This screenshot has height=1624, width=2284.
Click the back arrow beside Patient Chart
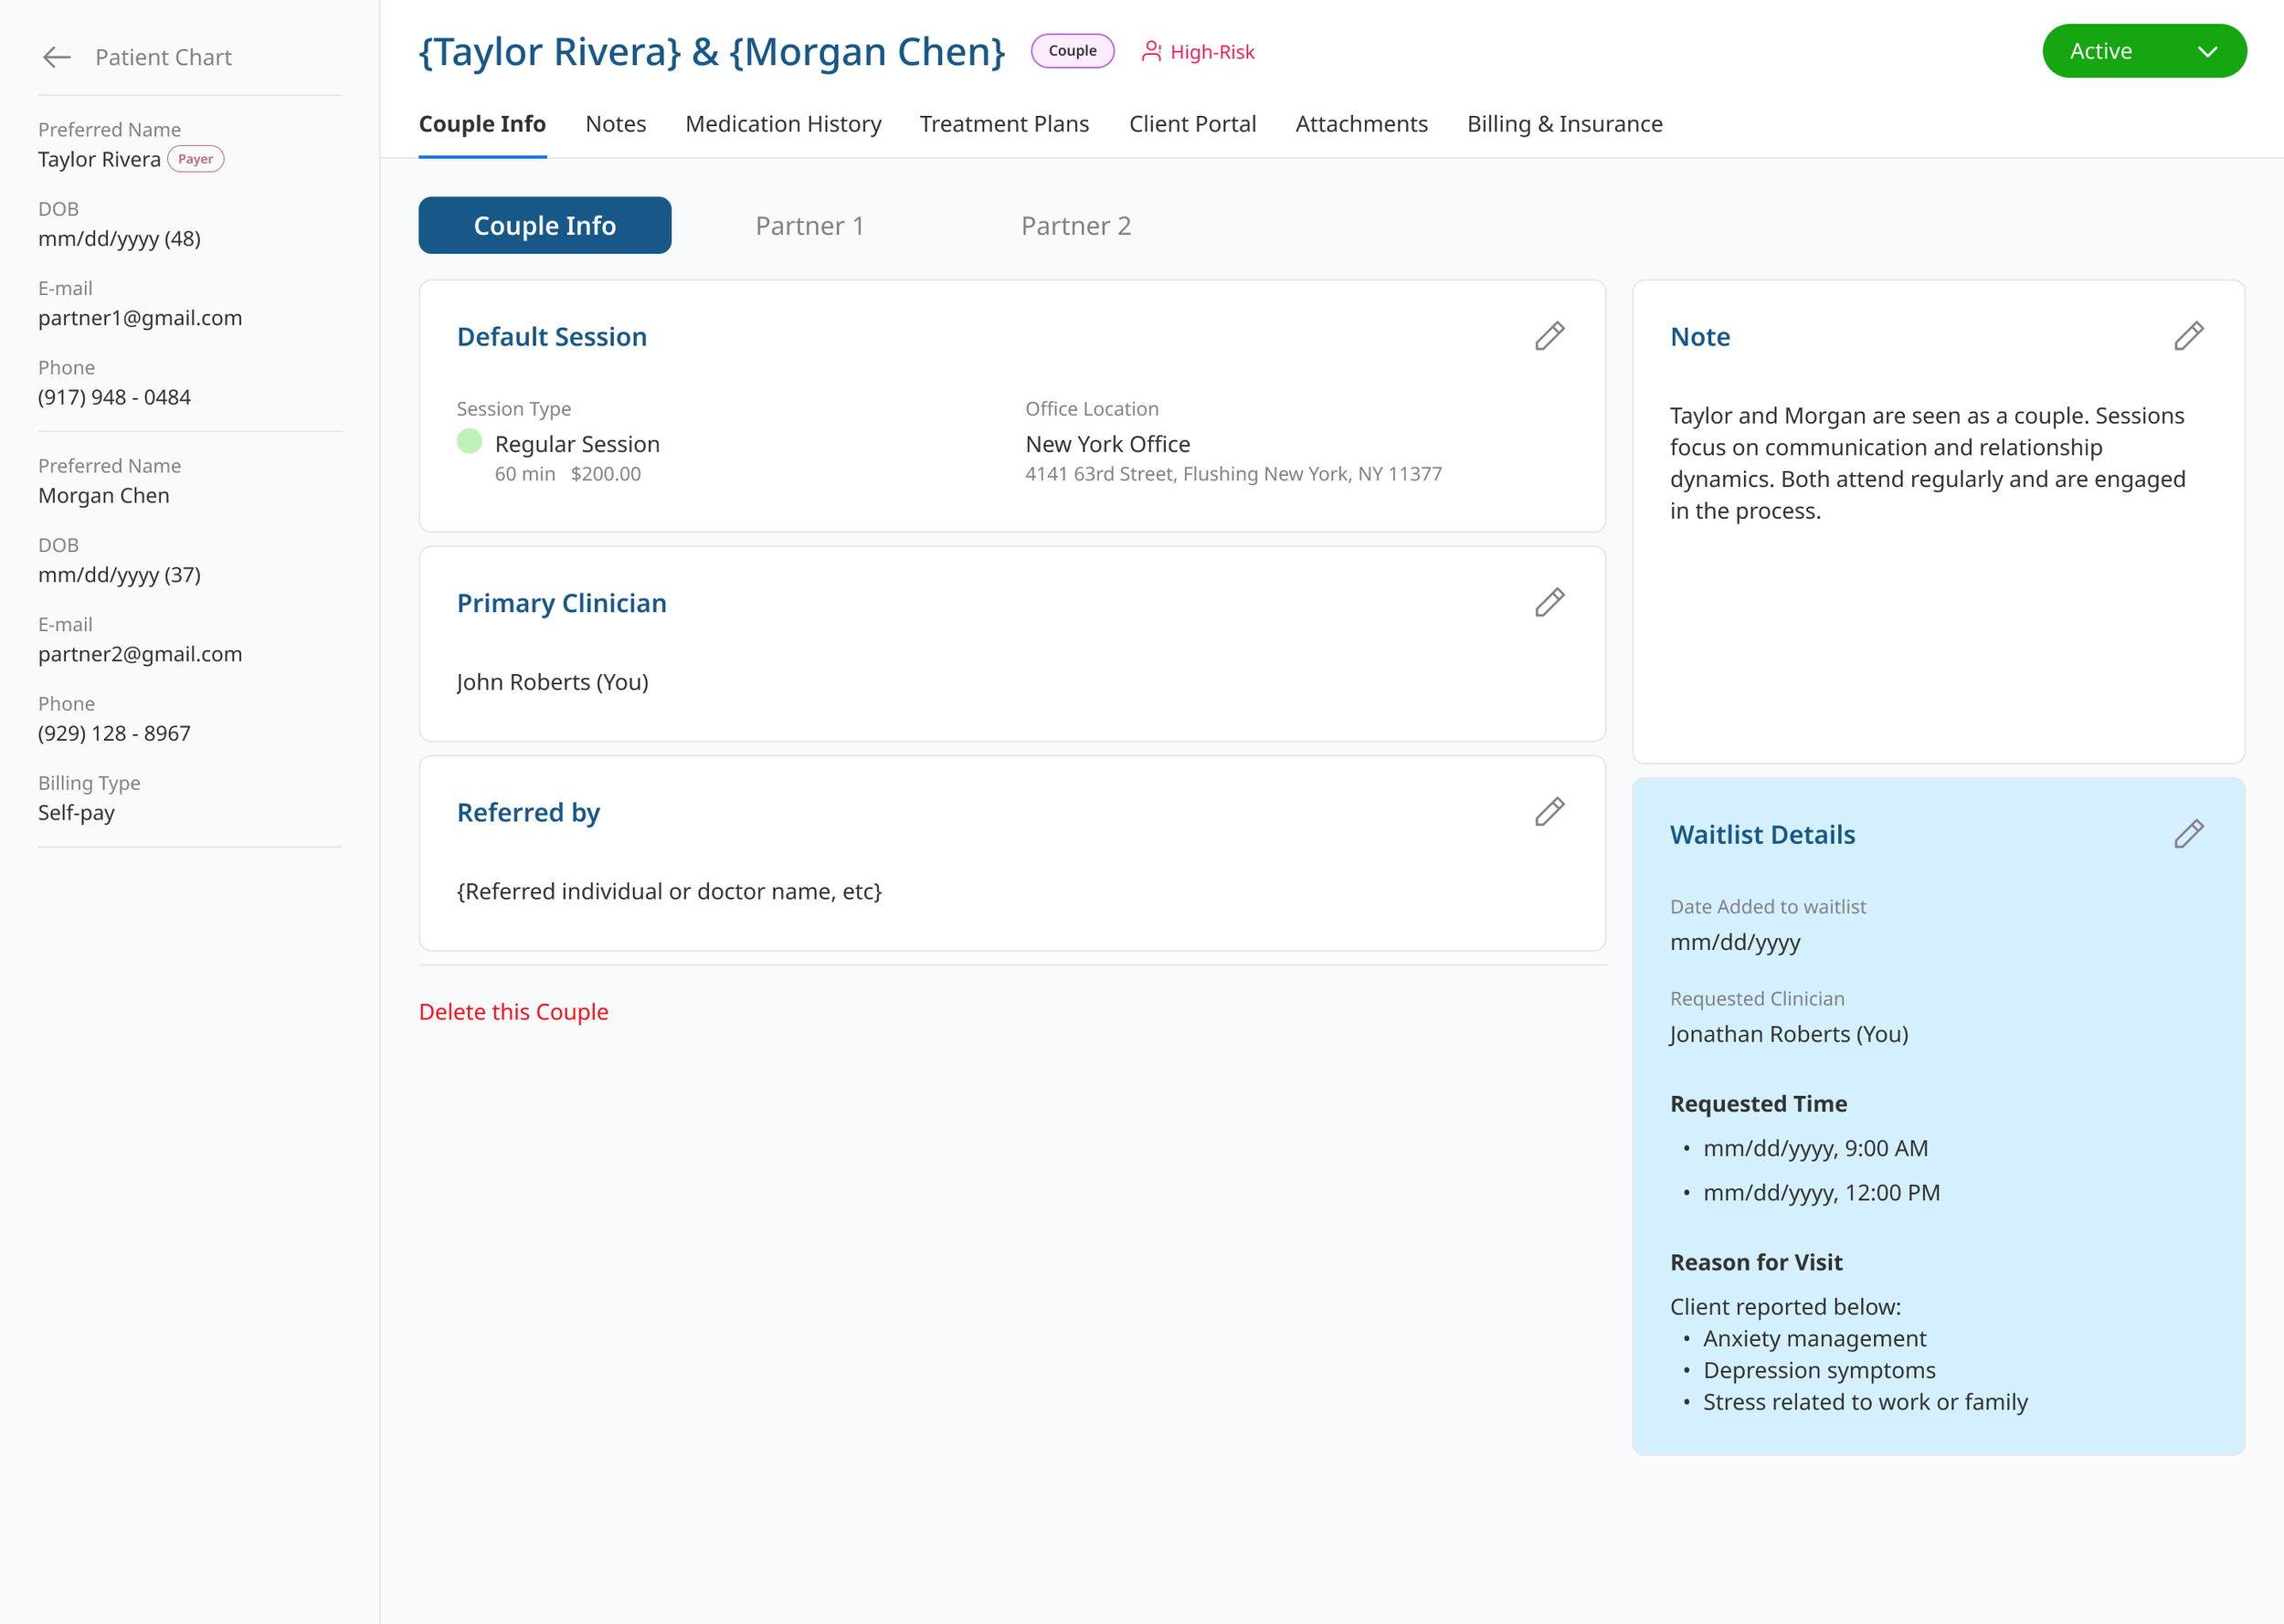tap(57, 57)
